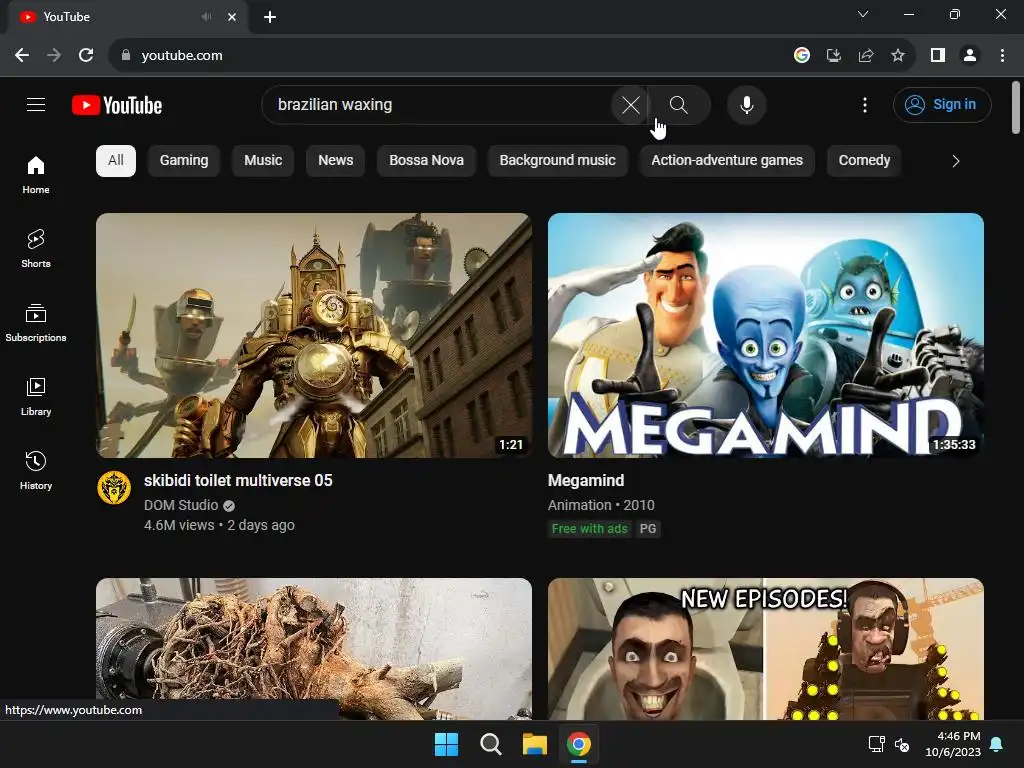Screen dimensions: 1024x768
Task: Click the Free with ads badge
Action: 589,529
